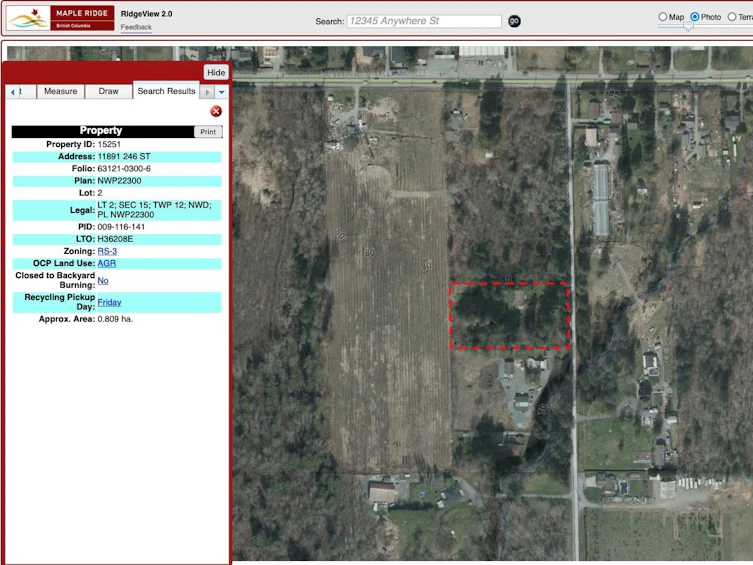Image resolution: width=753 pixels, height=565 pixels.
Task: Open the tab list dropdown arrow
Action: [x=221, y=92]
